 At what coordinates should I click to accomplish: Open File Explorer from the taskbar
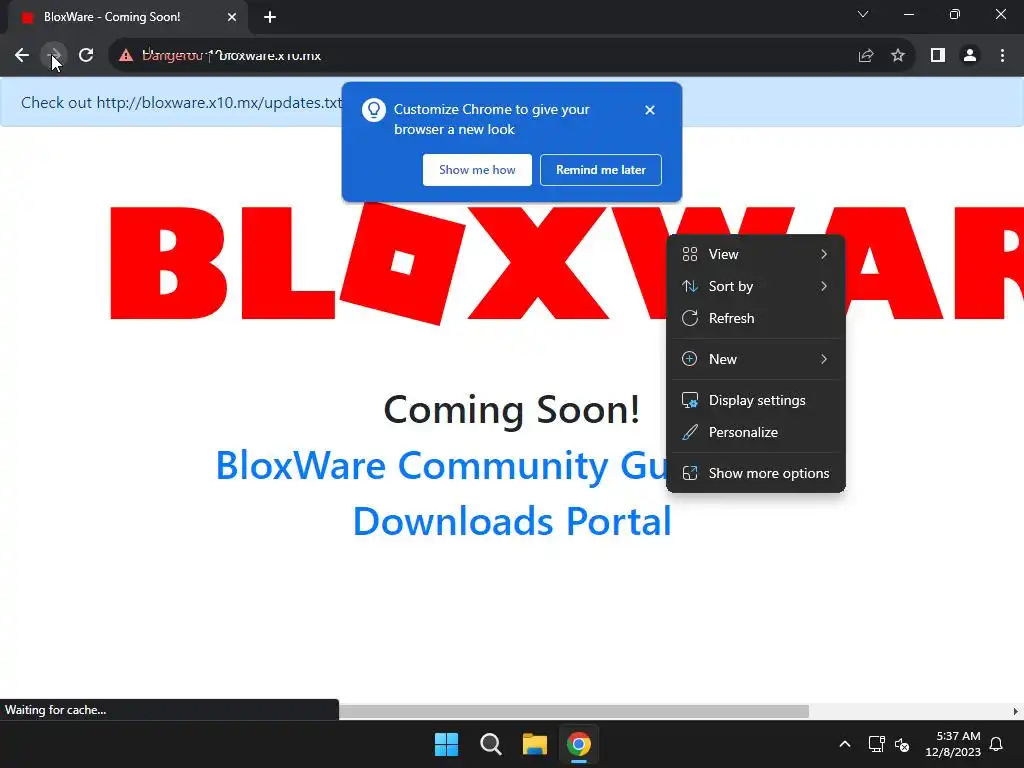[x=535, y=744]
